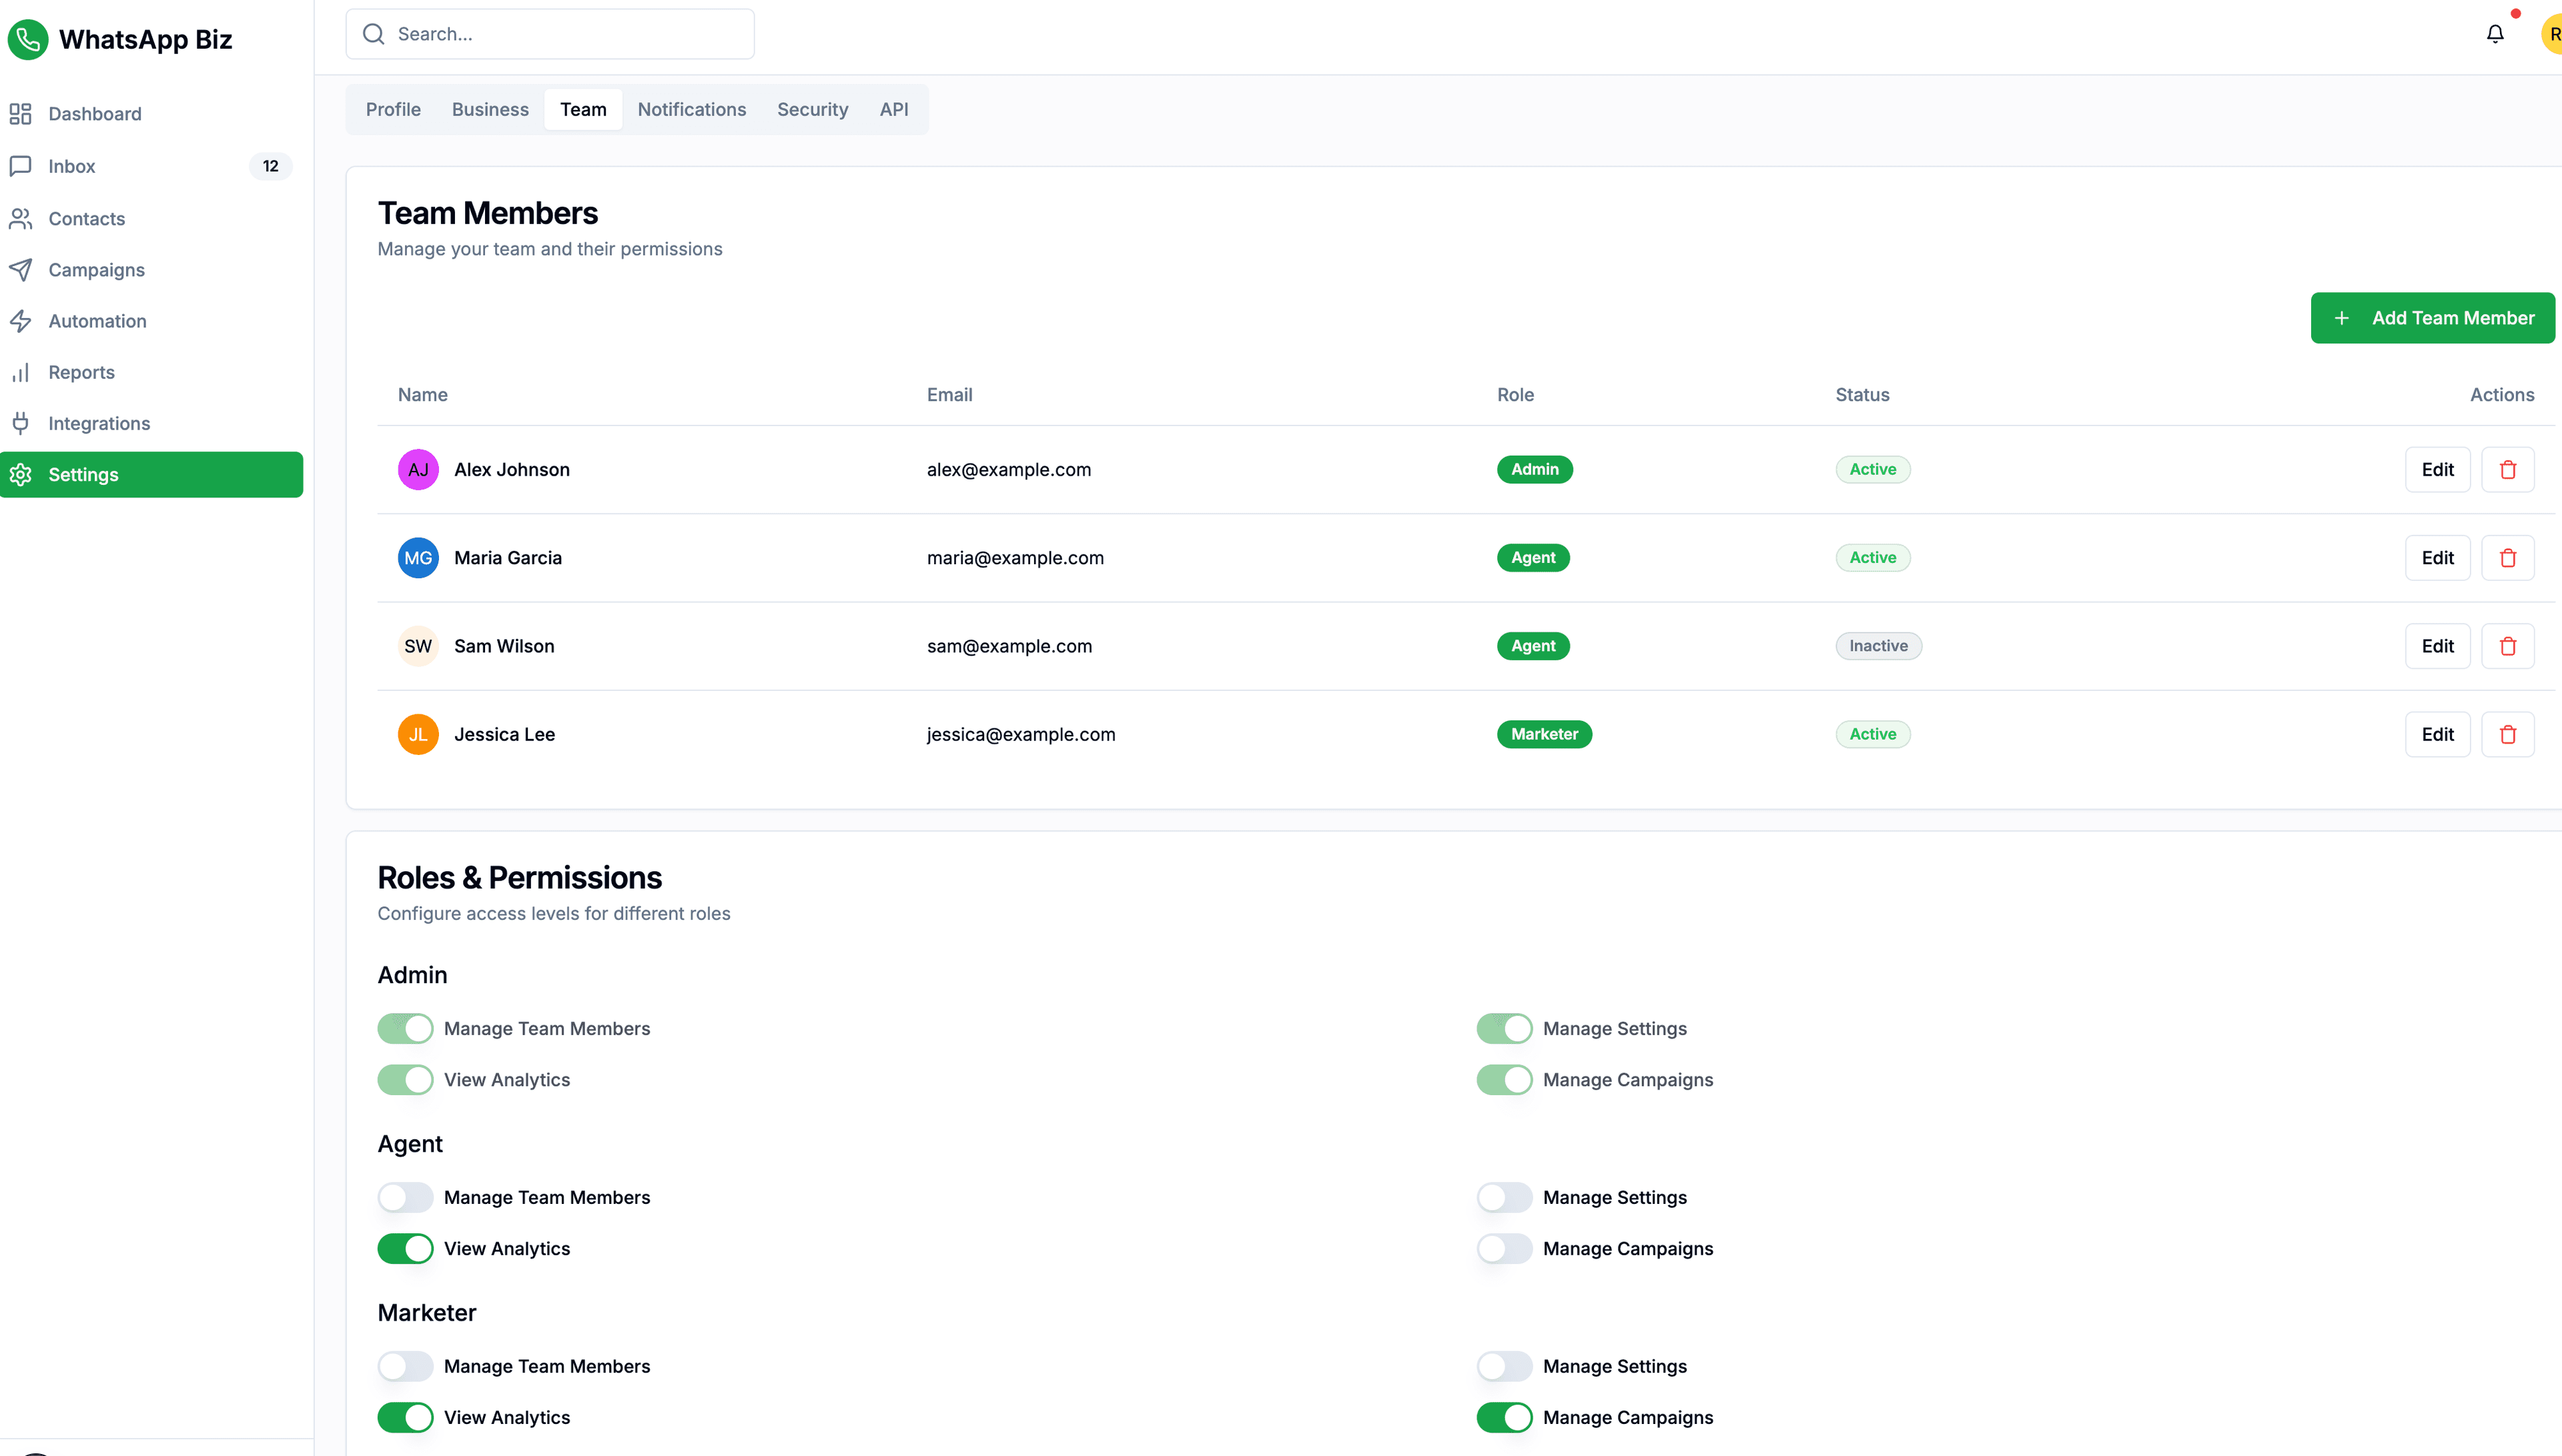This screenshot has width=2562, height=1456.
Task: Open Campaigns from the sidebar
Action: pyautogui.click(x=152, y=270)
